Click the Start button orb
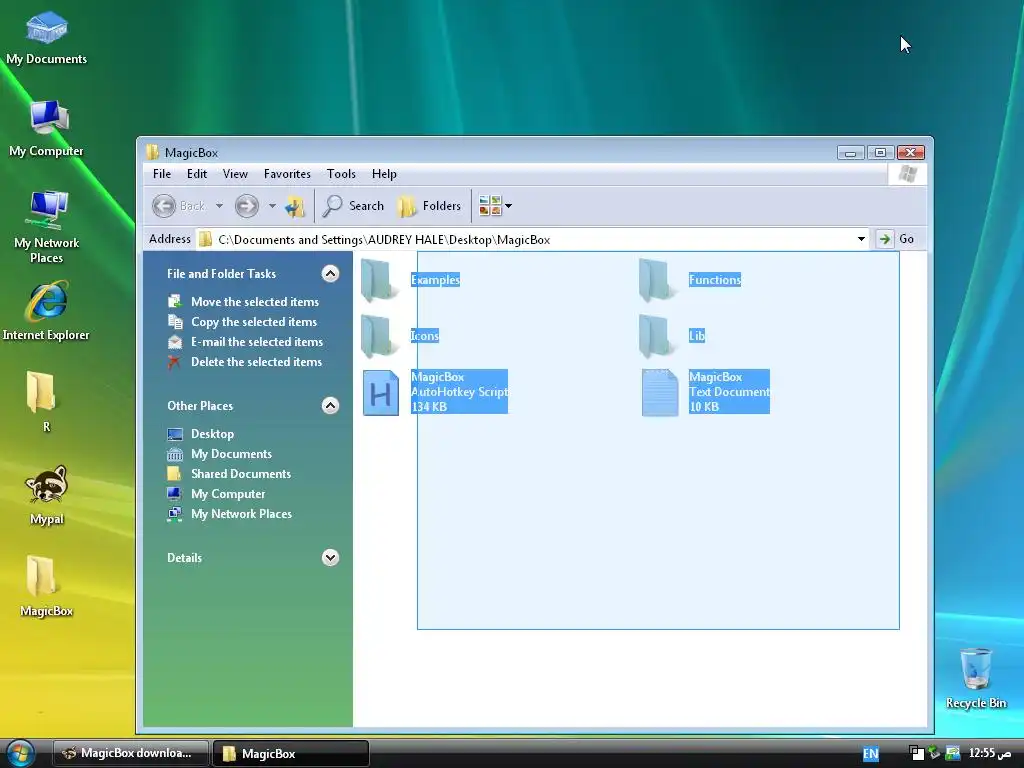The image size is (1024, 768). (x=20, y=753)
